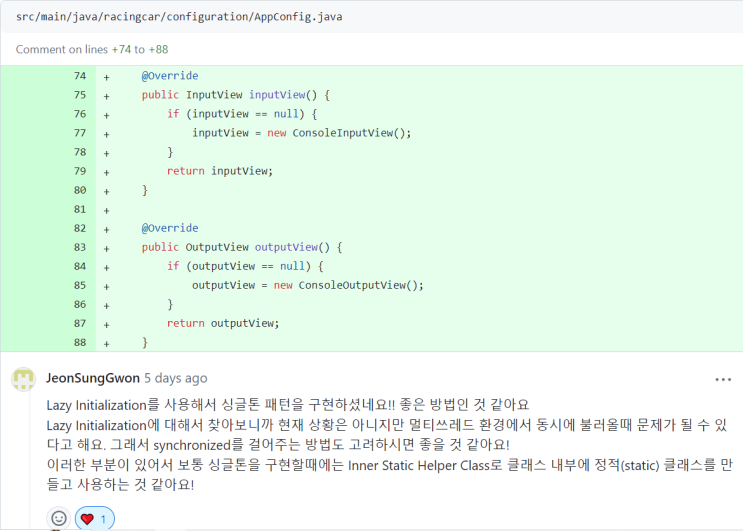Click 'if (inputView == null)' condition
Screen dimensions: 743x531
pos(236,114)
